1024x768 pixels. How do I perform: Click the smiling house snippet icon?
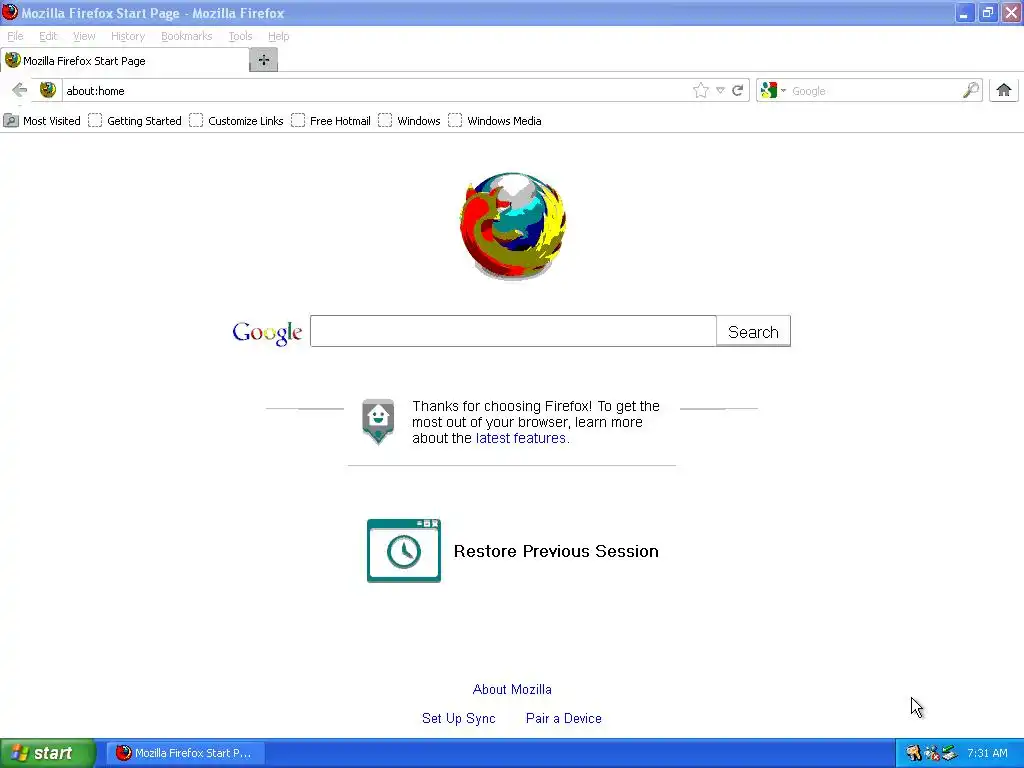click(x=378, y=421)
